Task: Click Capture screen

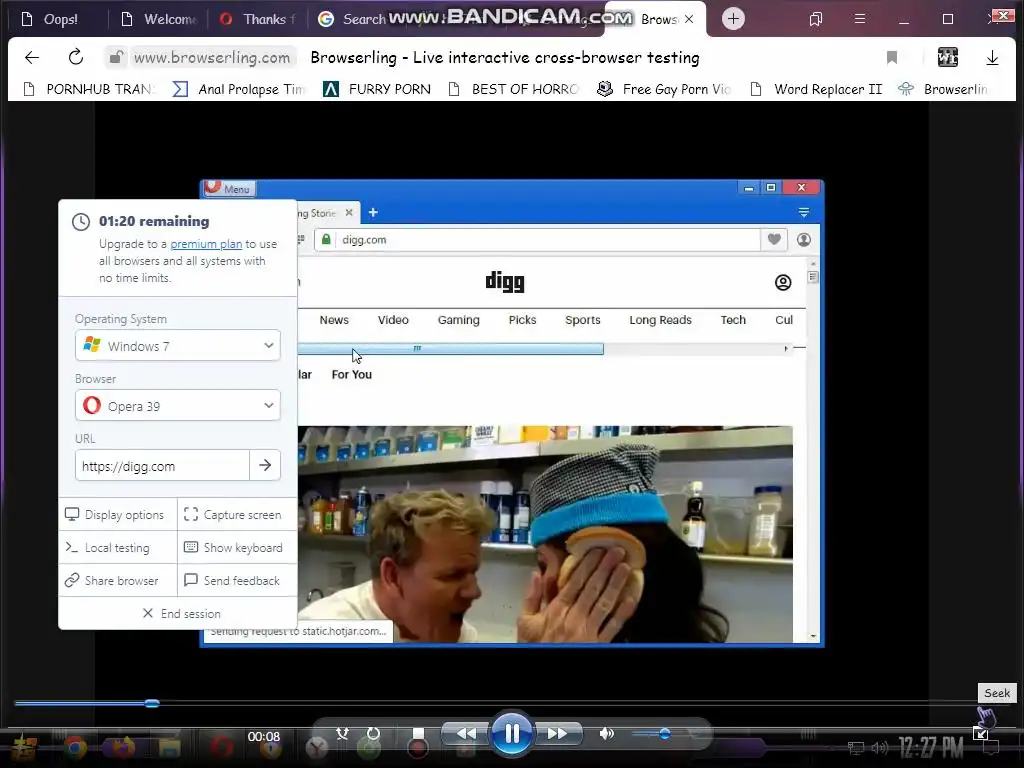Action: 238,515
